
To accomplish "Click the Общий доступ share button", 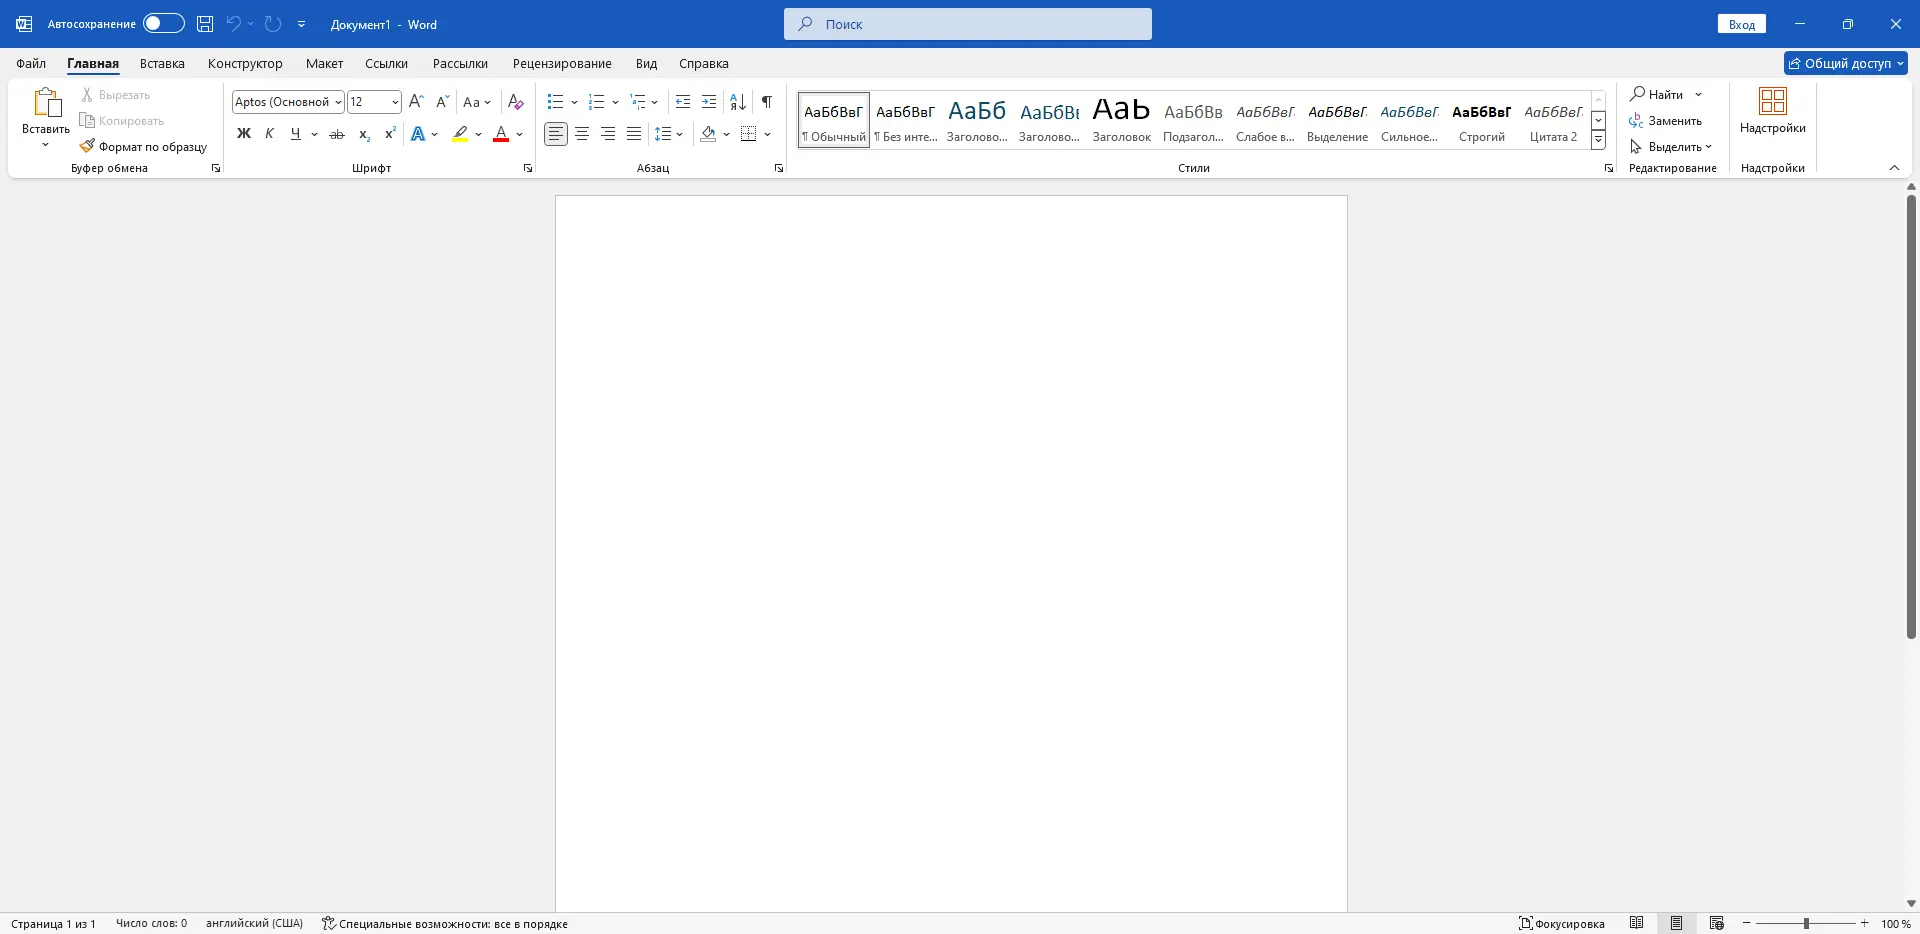I will point(1846,63).
